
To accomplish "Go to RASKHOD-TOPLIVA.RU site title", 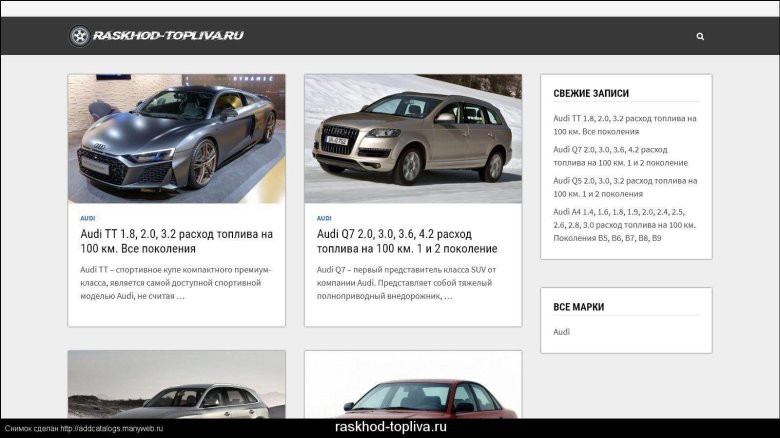I will (167, 36).
